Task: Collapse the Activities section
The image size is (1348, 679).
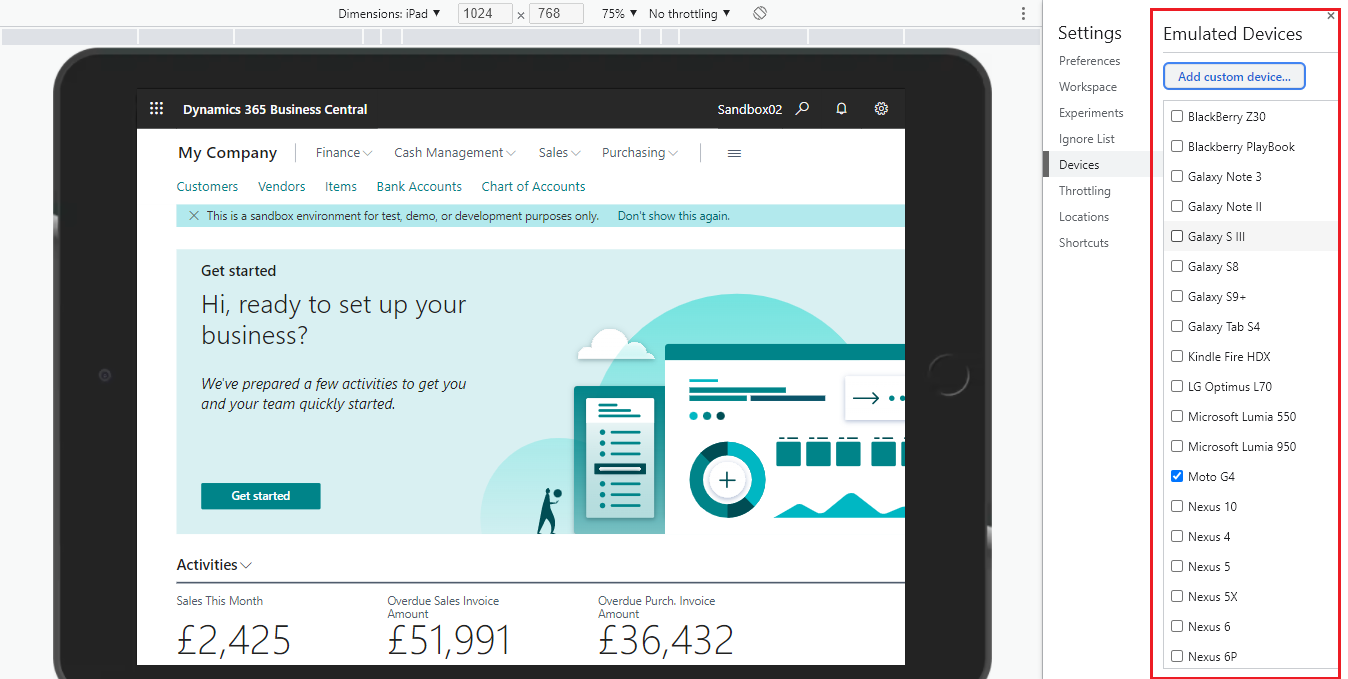Action: click(x=247, y=565)
